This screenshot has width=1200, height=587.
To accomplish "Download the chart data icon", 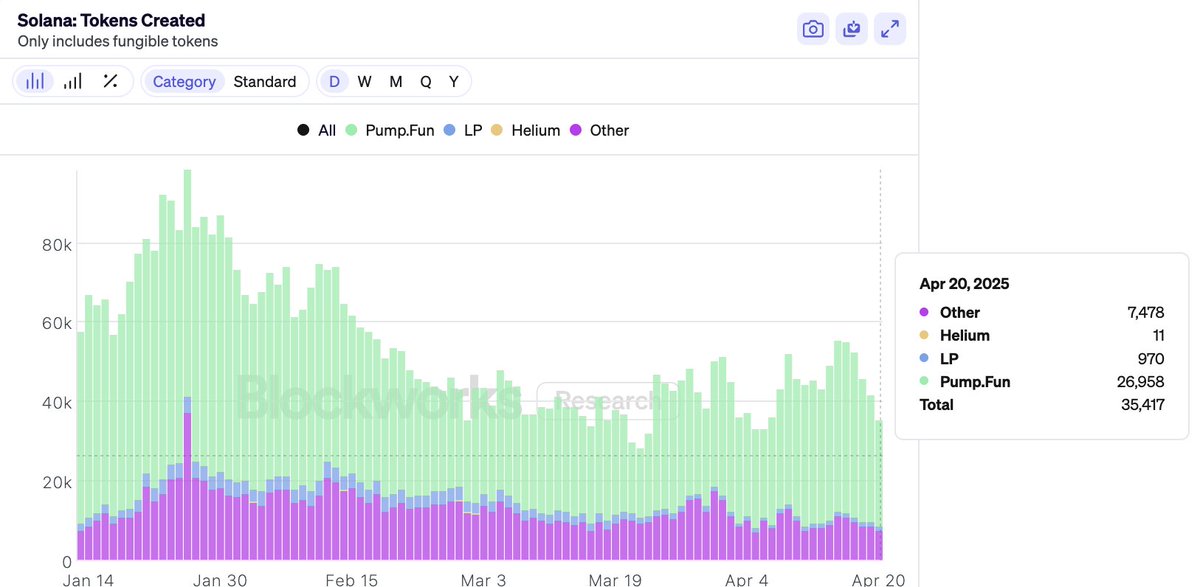I will pos(852,29).
